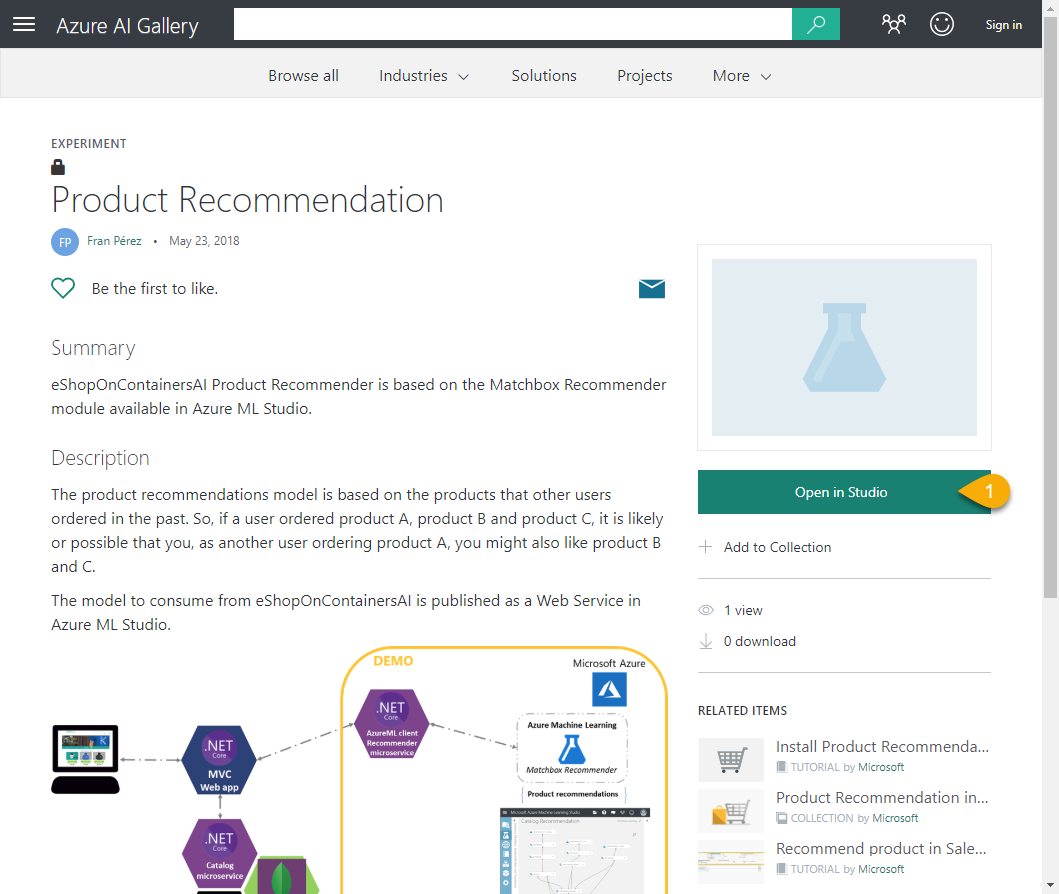
Task: Click the shopping cart icon of Install Product Recommenda...
Action: pyautogui.click(x=731, y=760)
